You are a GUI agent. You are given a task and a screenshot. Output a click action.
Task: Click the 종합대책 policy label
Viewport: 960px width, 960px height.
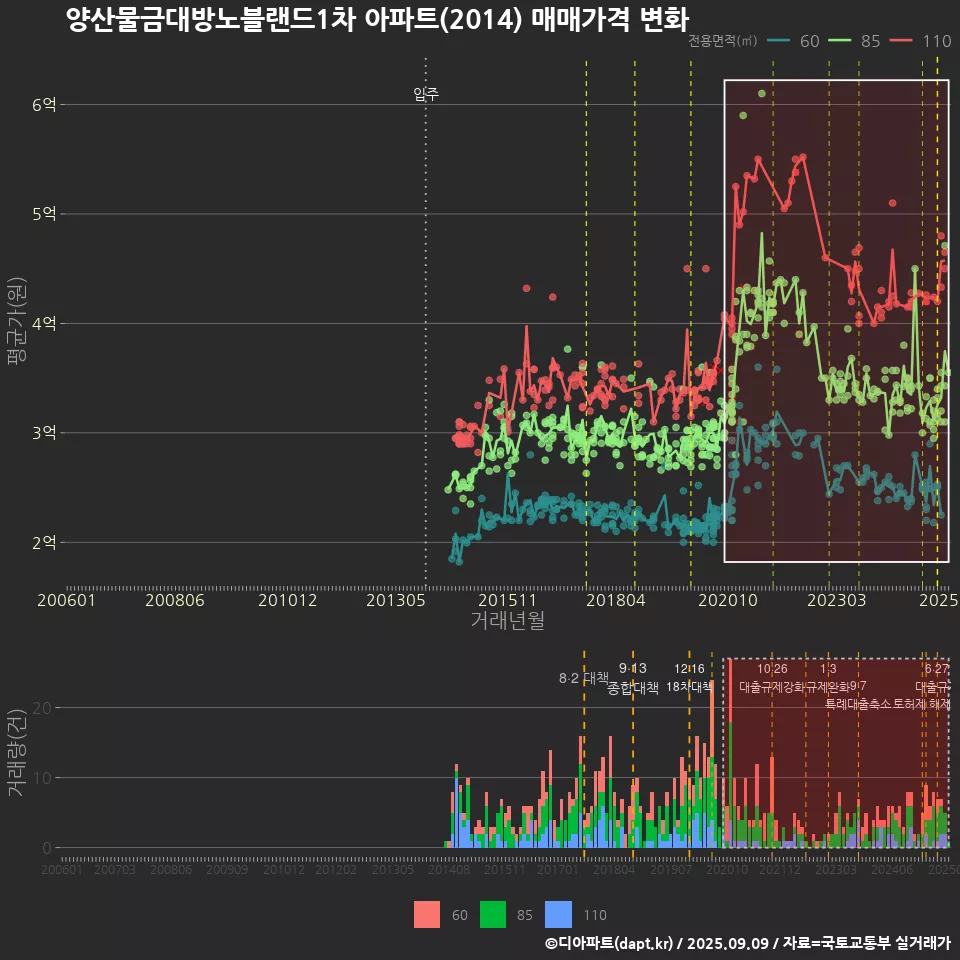[x=632, y=688]
